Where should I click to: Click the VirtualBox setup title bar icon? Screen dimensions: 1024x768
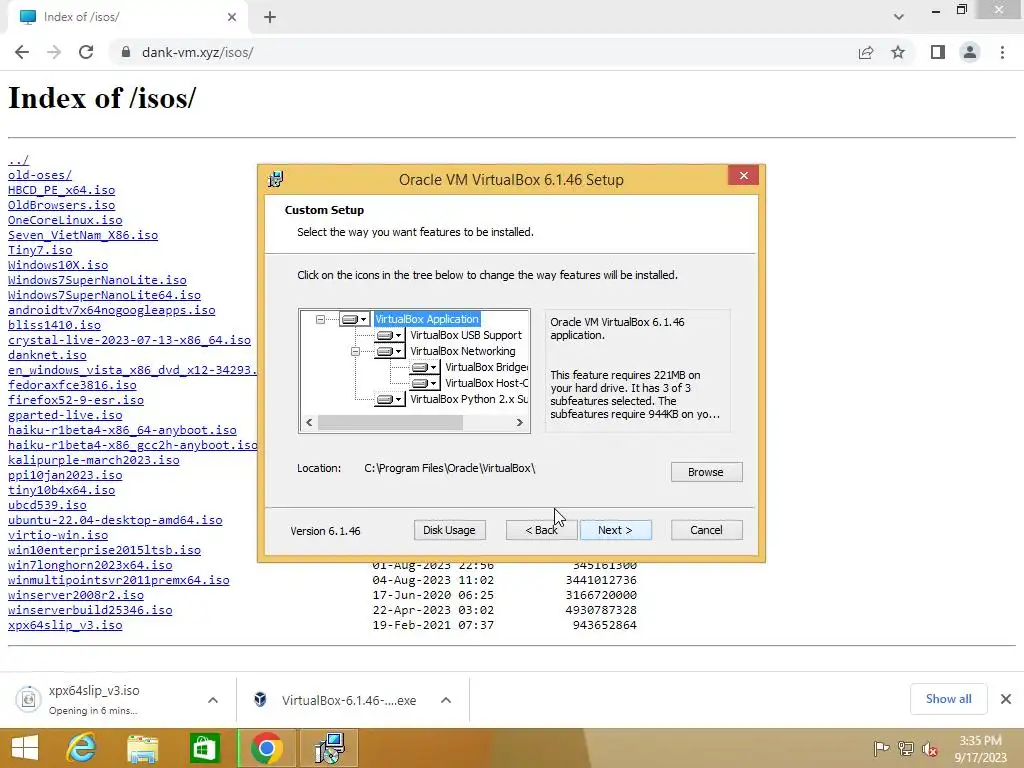(276, 179)
